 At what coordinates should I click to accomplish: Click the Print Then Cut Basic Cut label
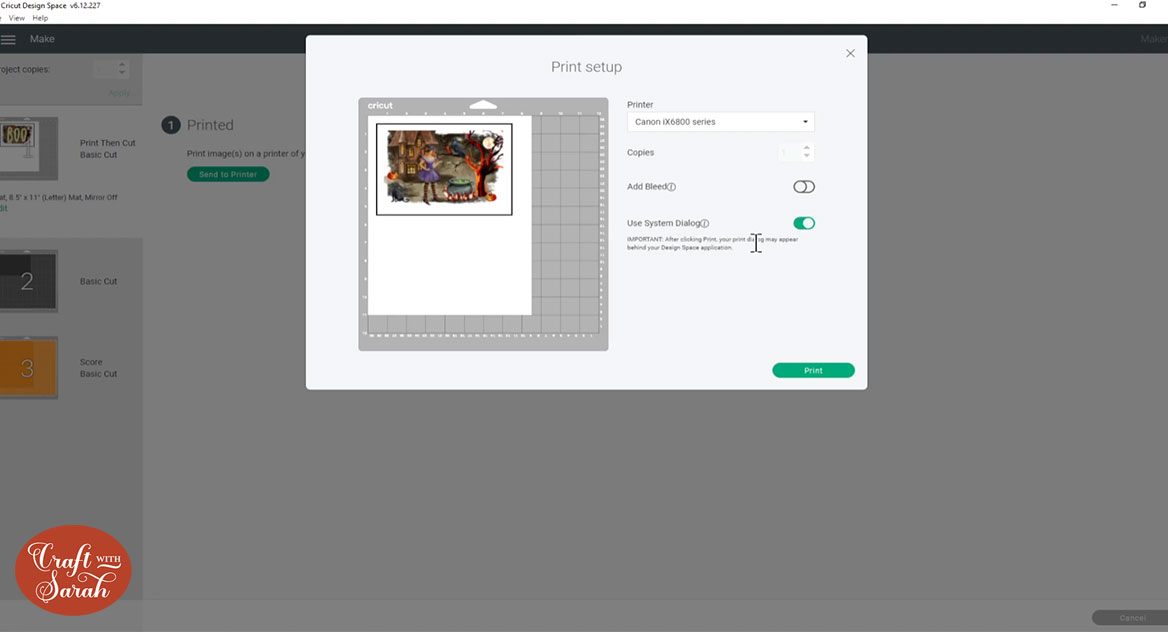coord(108,149)
